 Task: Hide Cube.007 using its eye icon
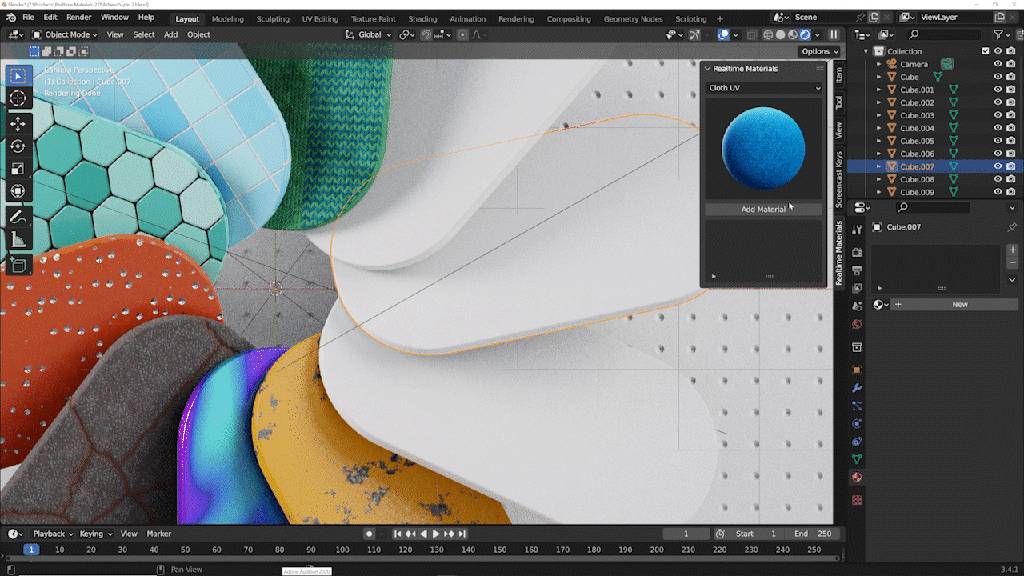point(997,166)
